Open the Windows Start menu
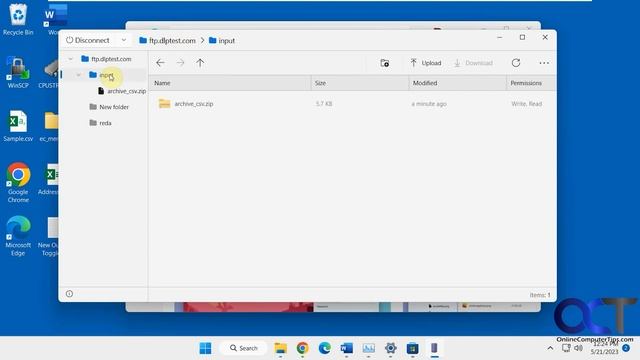 pyautogui.click(x=205, y=348)
